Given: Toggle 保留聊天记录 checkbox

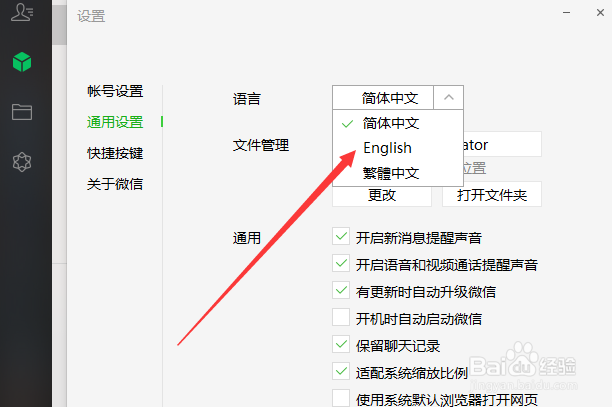Looking at the screenshot, I should 341,344.
